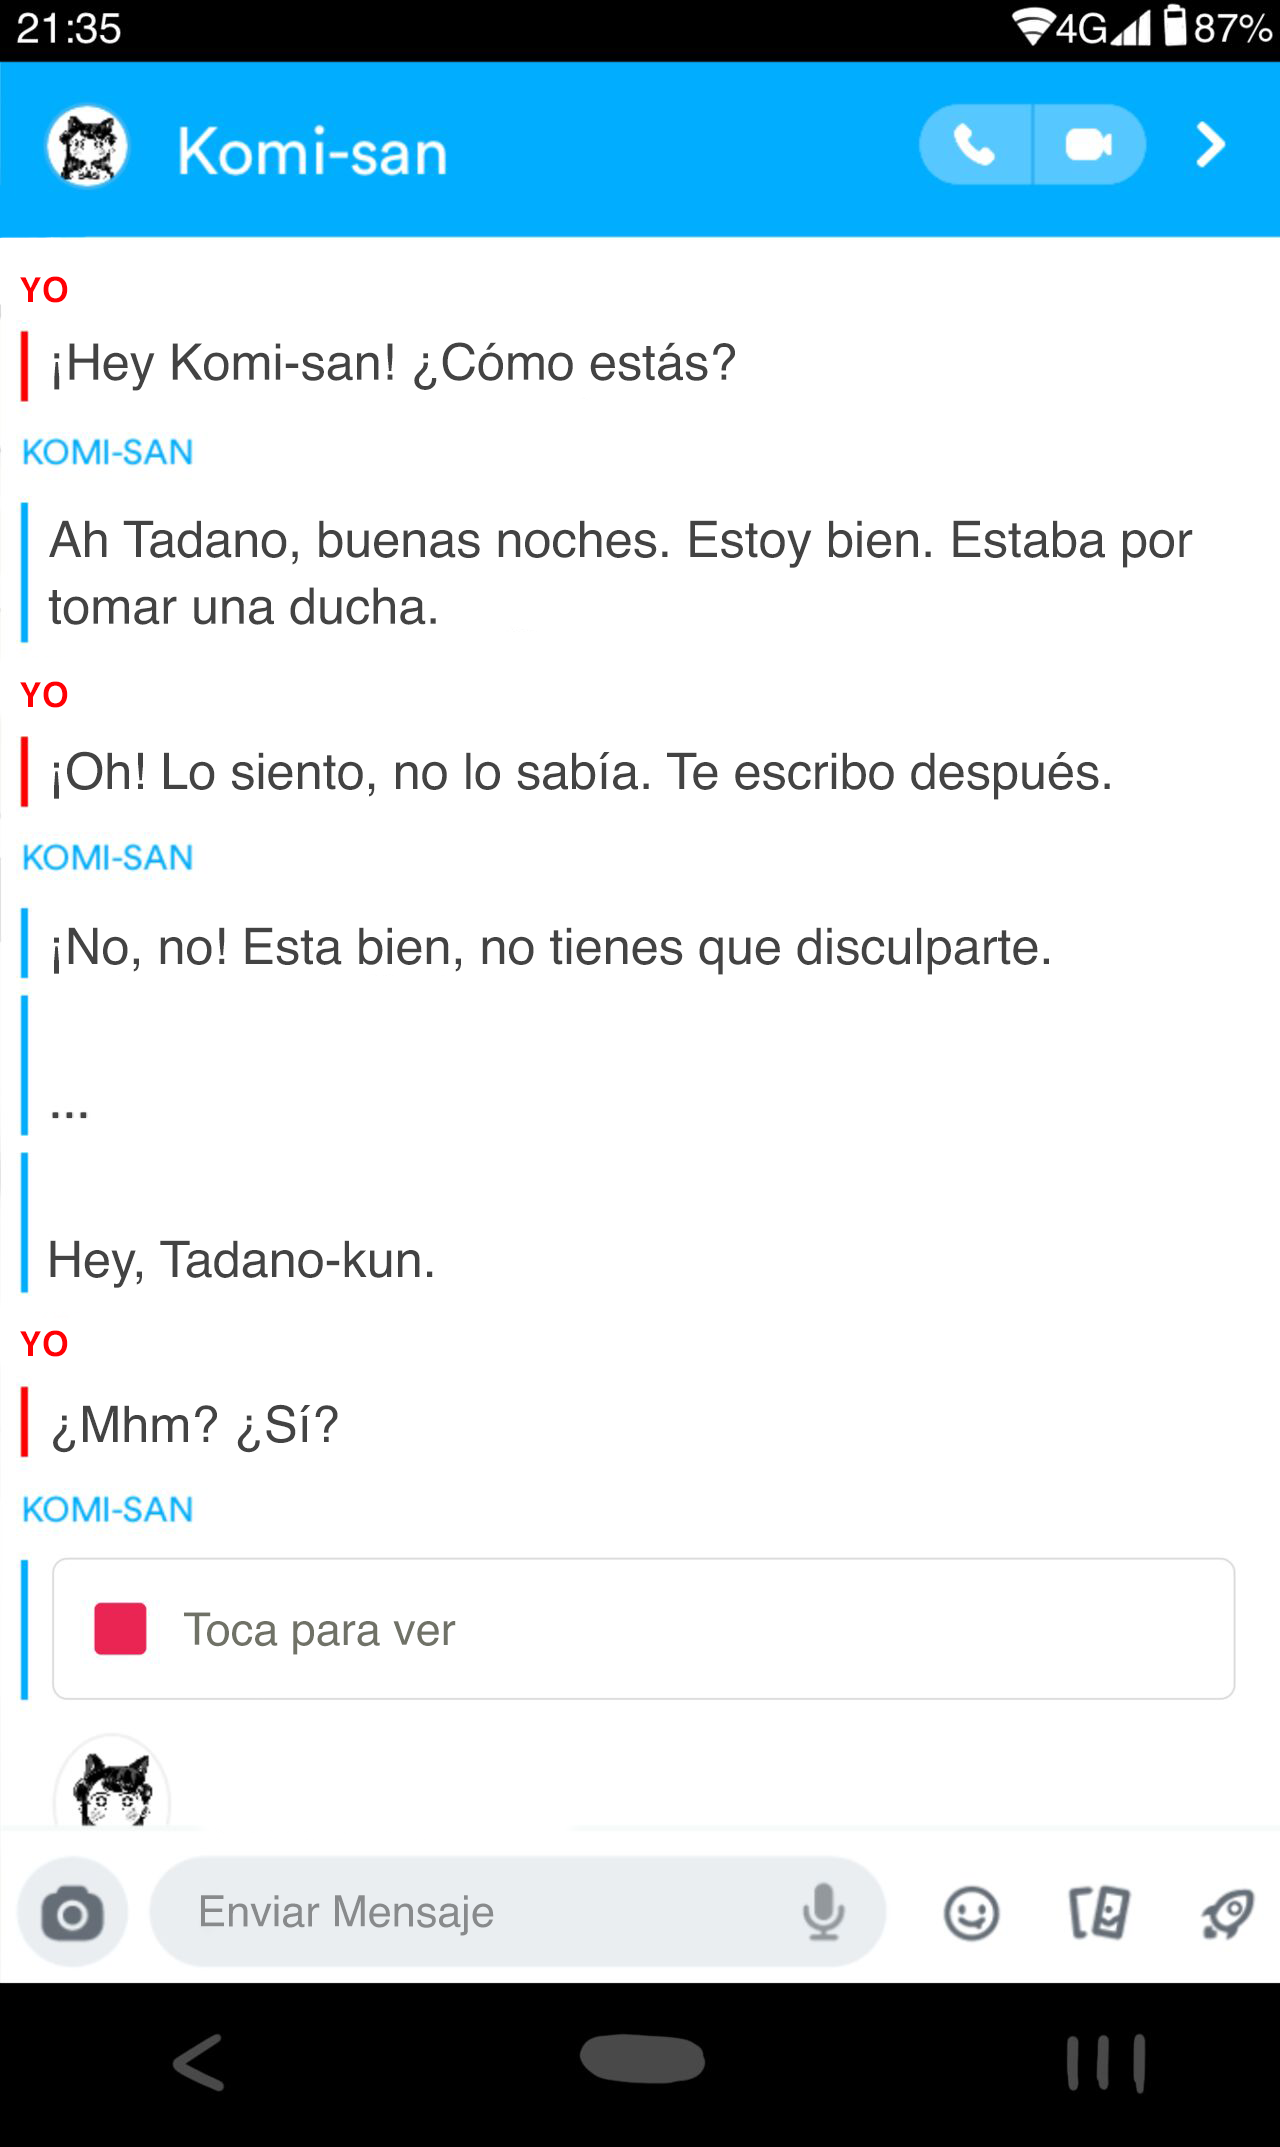Tap Komi-san's Bitmoji avatar near chat bottom
This screenshot has height=2147, width=1280.
112,1787
